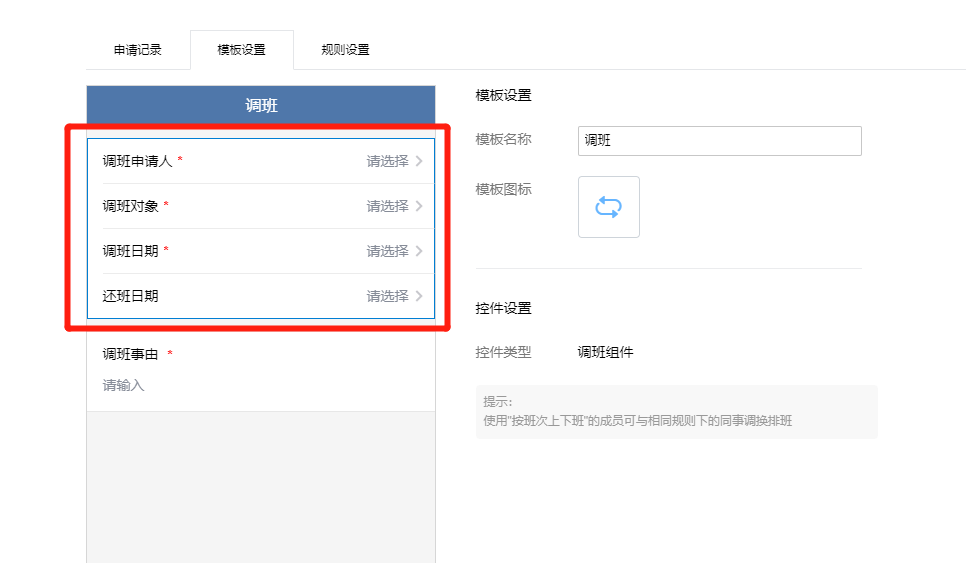
Task: Click the 提示 hint text box
Action: coord(677,412)
